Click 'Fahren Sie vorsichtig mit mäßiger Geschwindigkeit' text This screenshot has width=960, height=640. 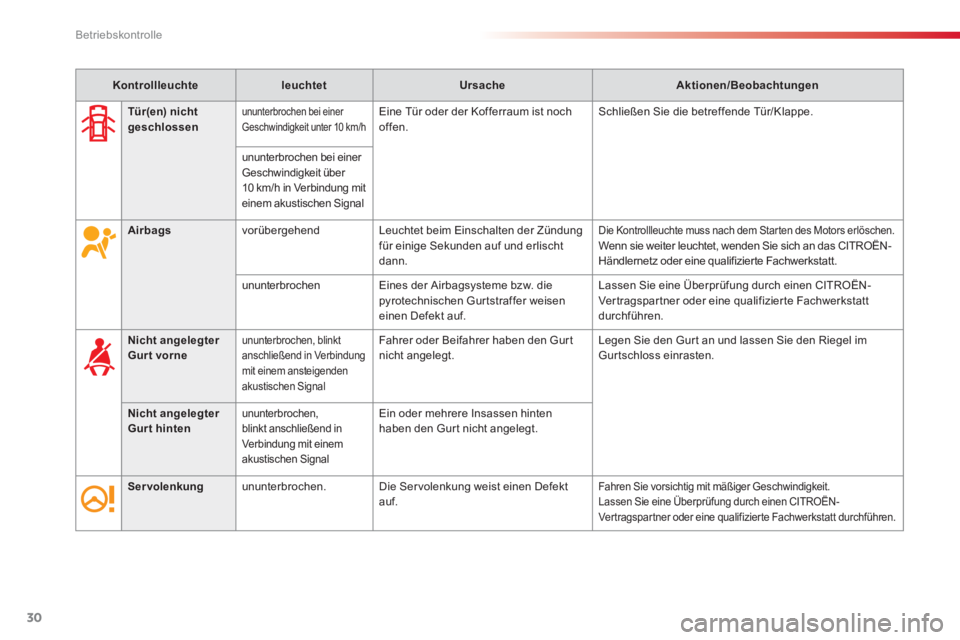[714, 486]
